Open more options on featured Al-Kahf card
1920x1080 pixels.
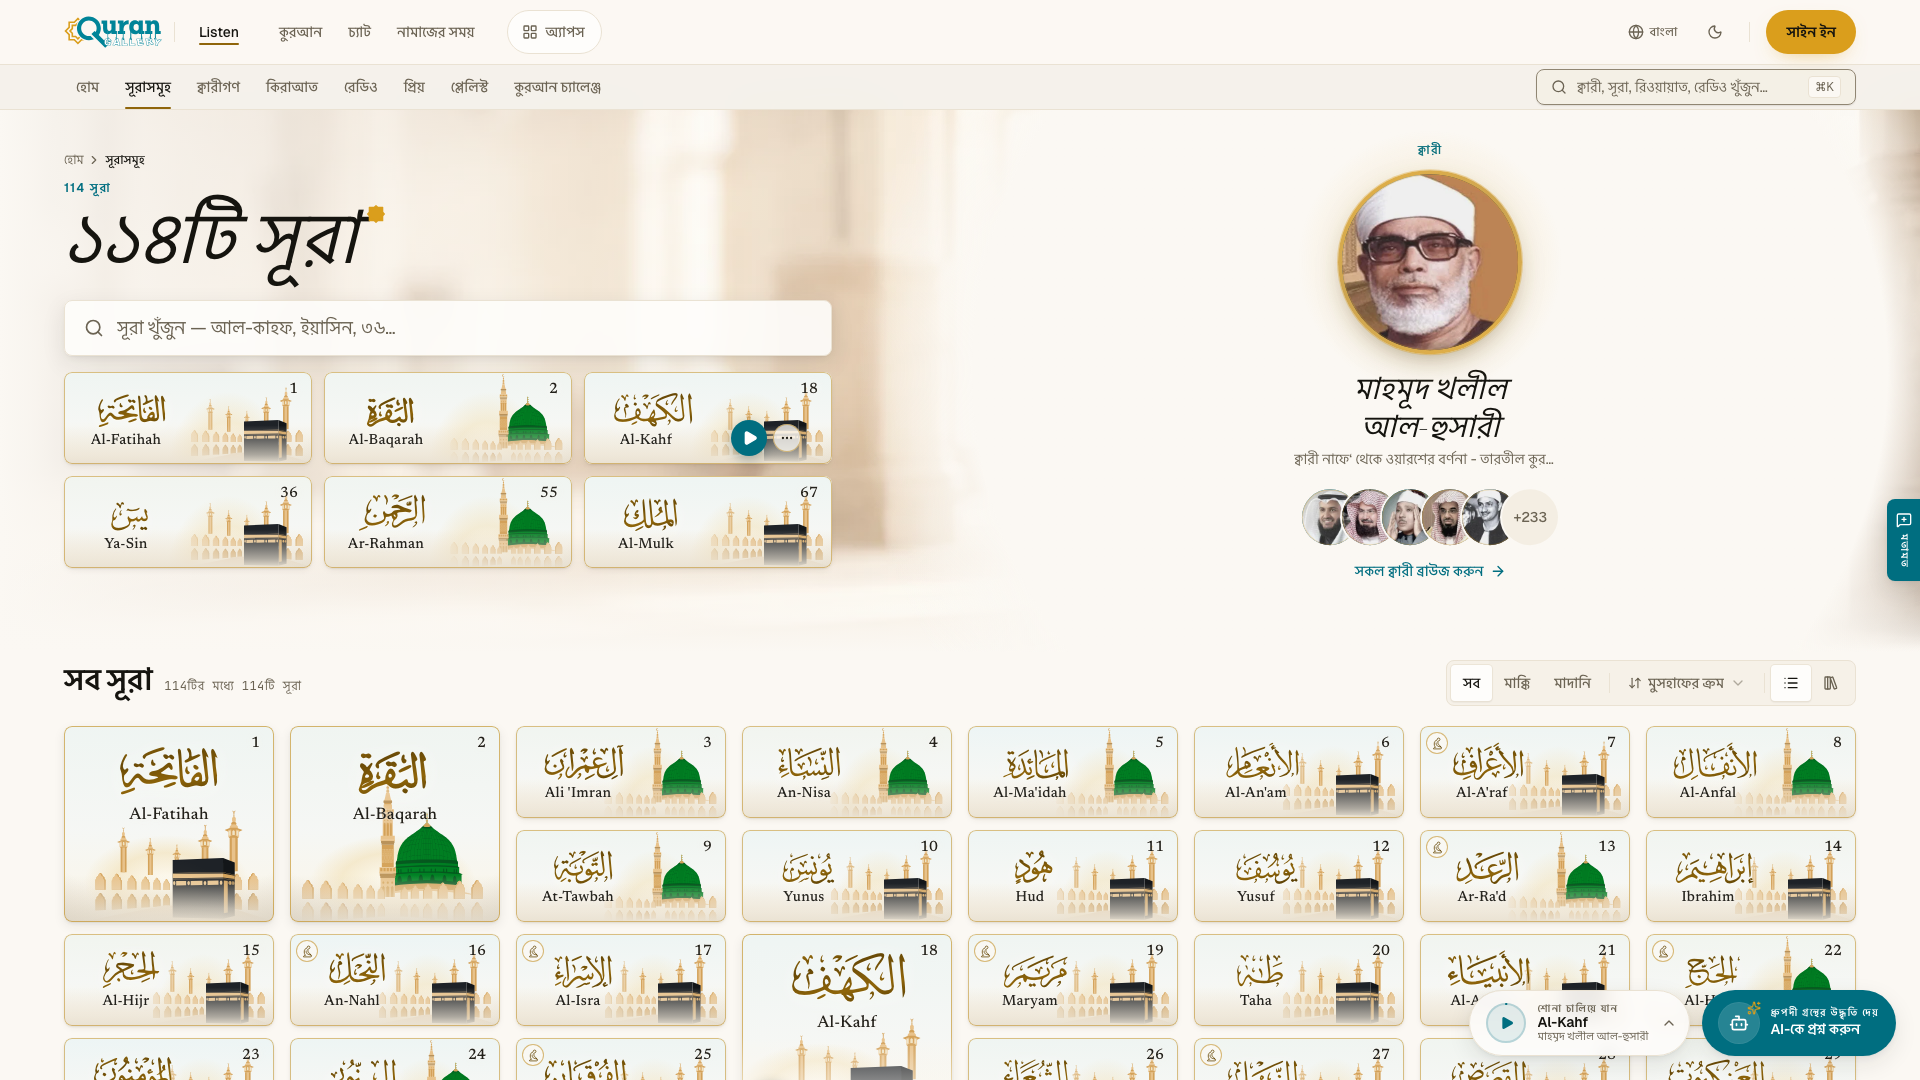point(787,438)
